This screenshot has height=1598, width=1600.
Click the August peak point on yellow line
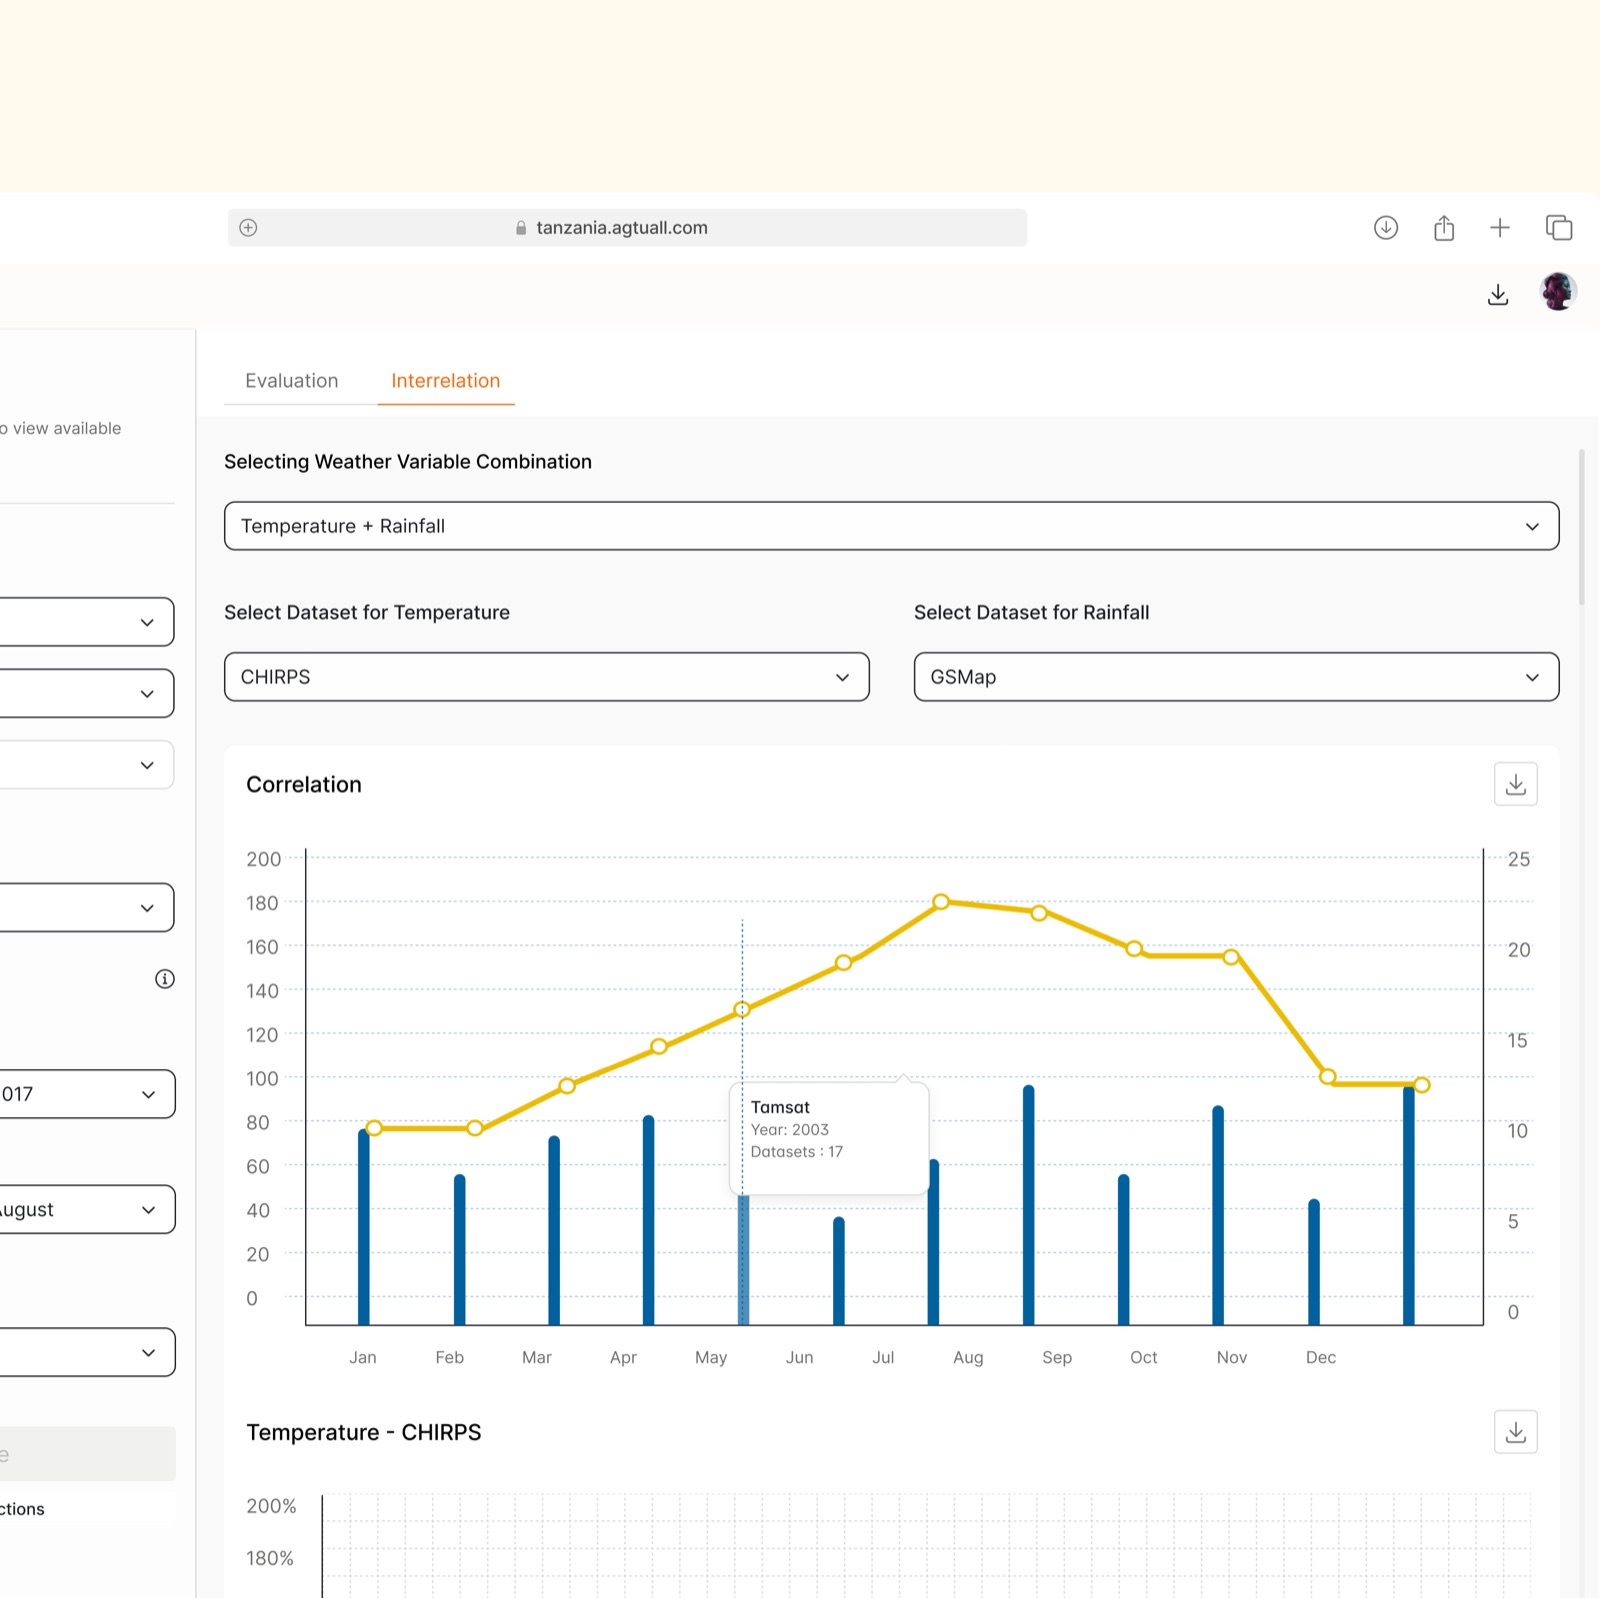tap(941, 902)
